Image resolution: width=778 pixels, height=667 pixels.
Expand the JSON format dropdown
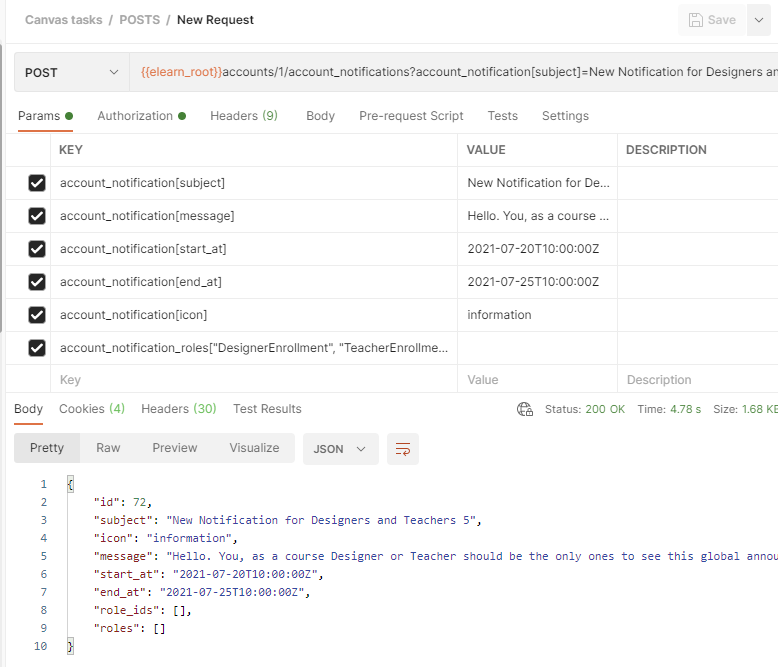(340, 449)
